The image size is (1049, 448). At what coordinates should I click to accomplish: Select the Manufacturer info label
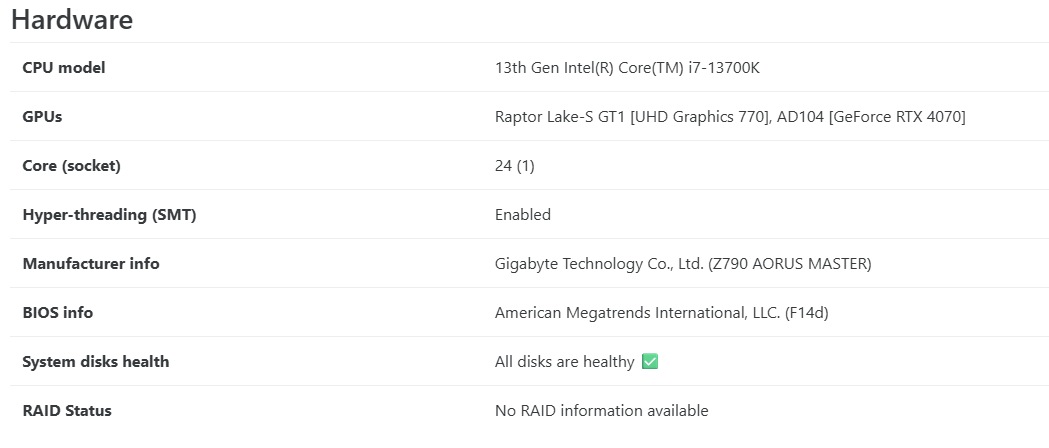(91, 264)
